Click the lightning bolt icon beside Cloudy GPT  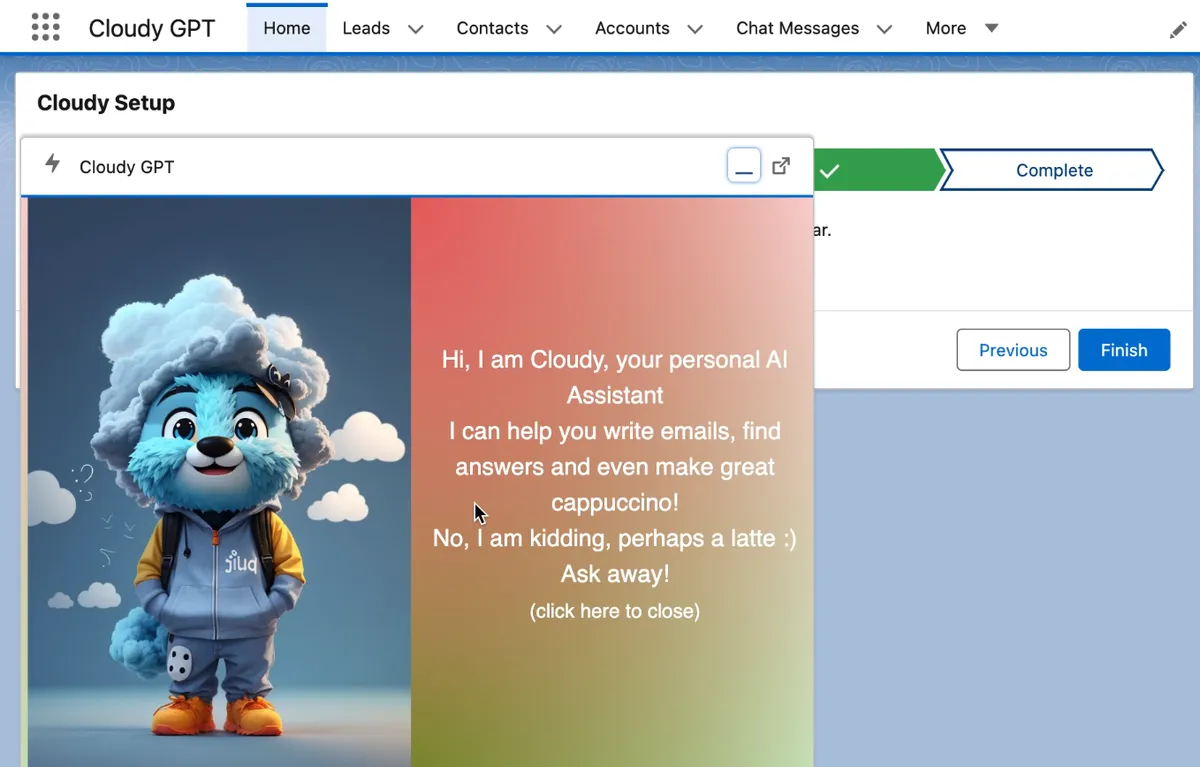click(53, 165)
